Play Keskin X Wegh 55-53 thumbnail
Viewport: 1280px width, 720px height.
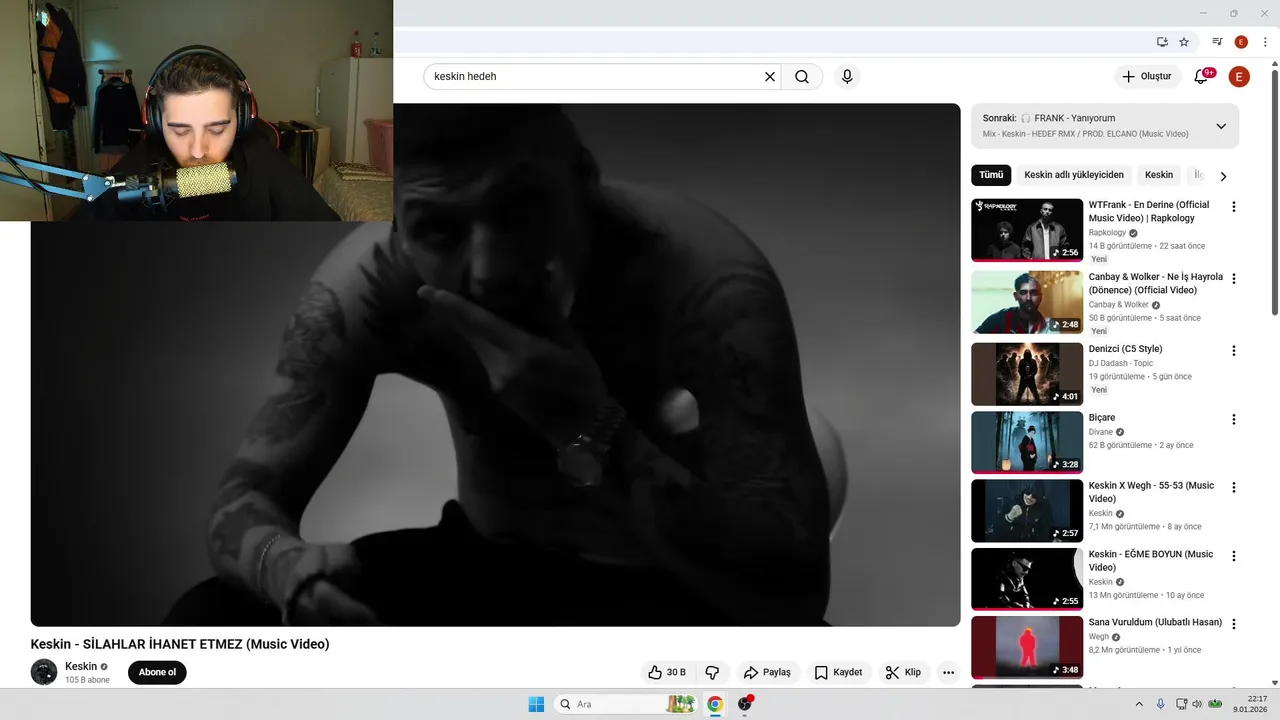pos(1027,511)
